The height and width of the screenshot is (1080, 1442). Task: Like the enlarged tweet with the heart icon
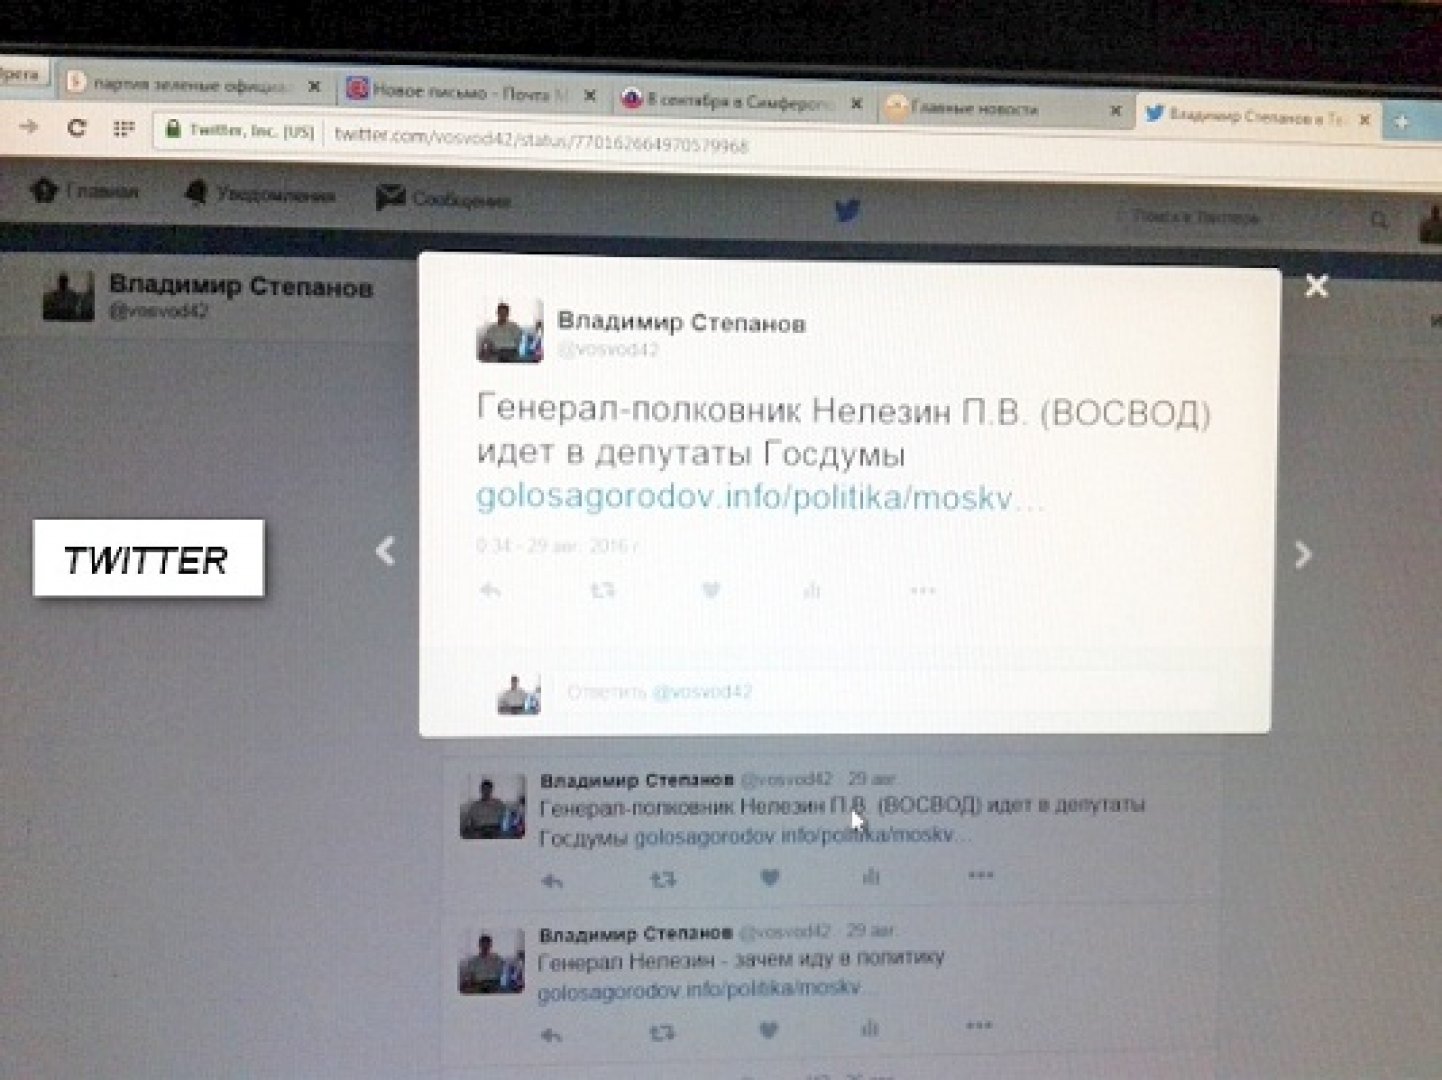point(711,590)
